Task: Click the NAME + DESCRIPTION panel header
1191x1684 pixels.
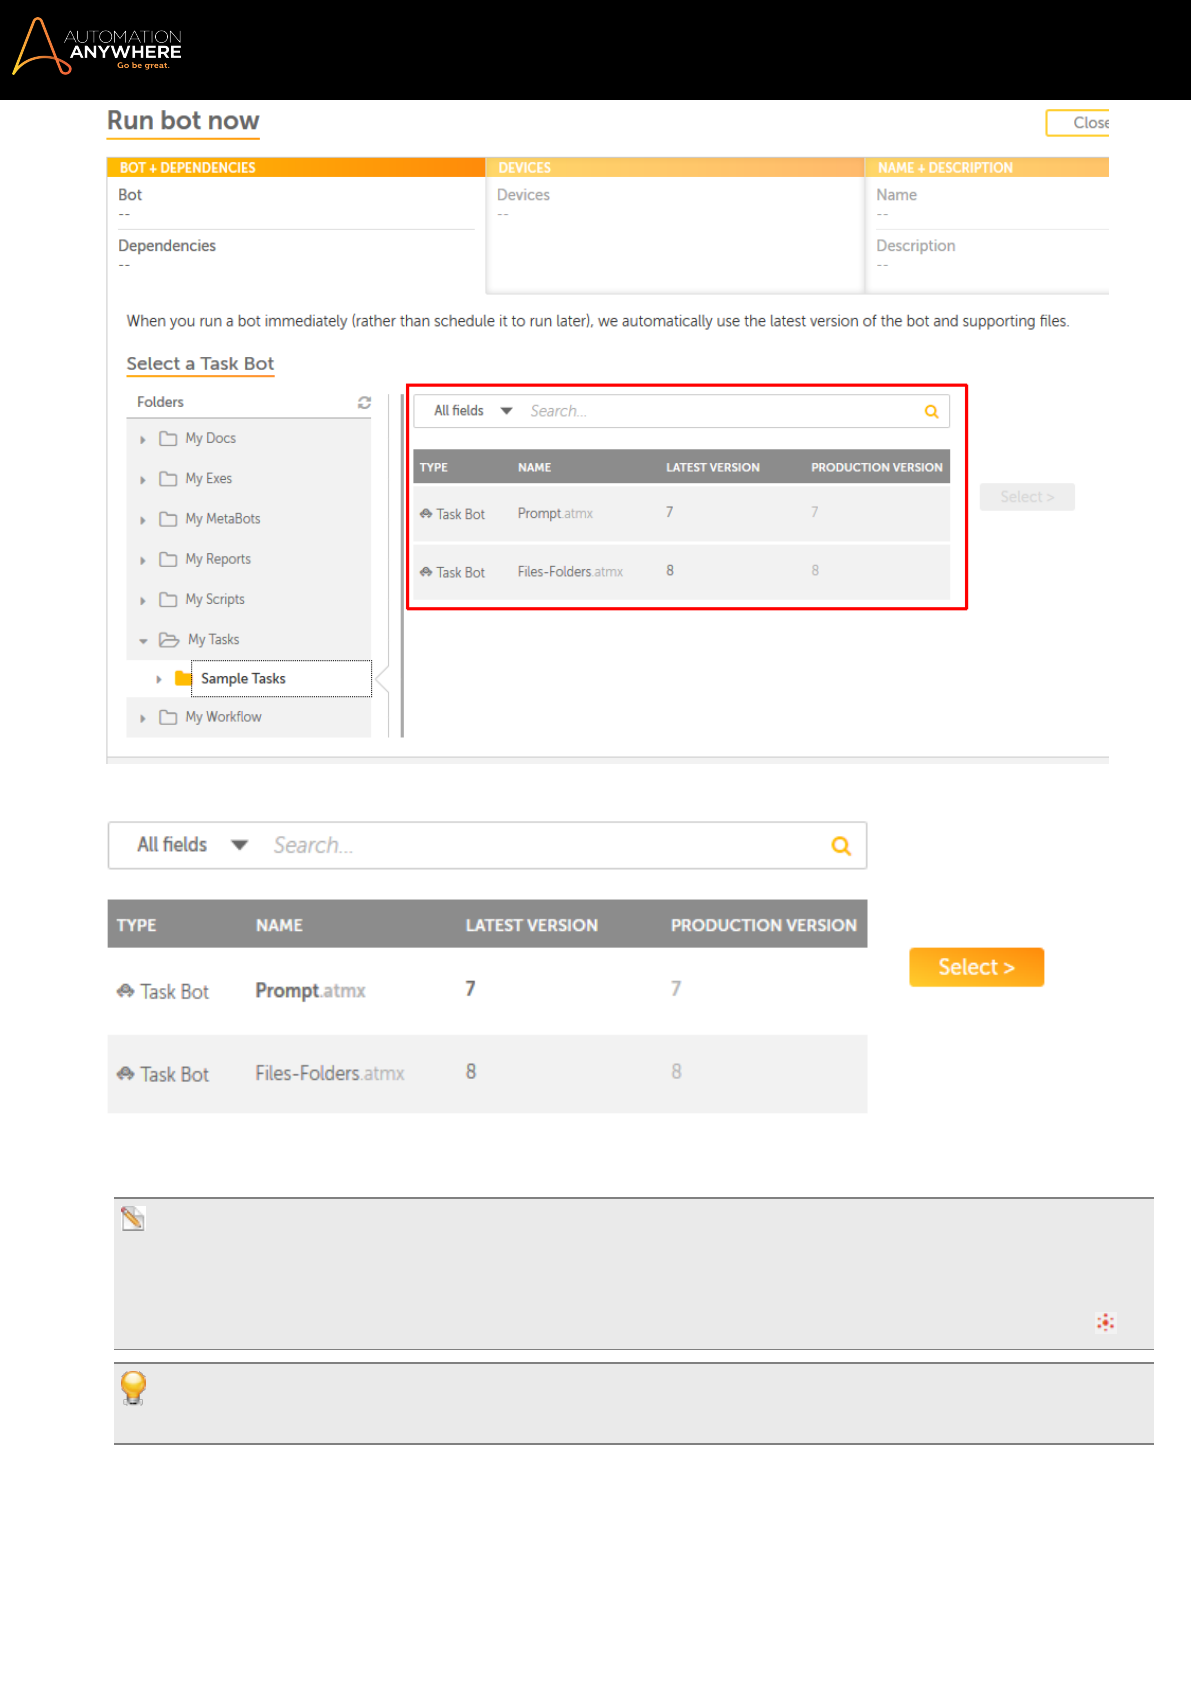Action: (987, 167)
